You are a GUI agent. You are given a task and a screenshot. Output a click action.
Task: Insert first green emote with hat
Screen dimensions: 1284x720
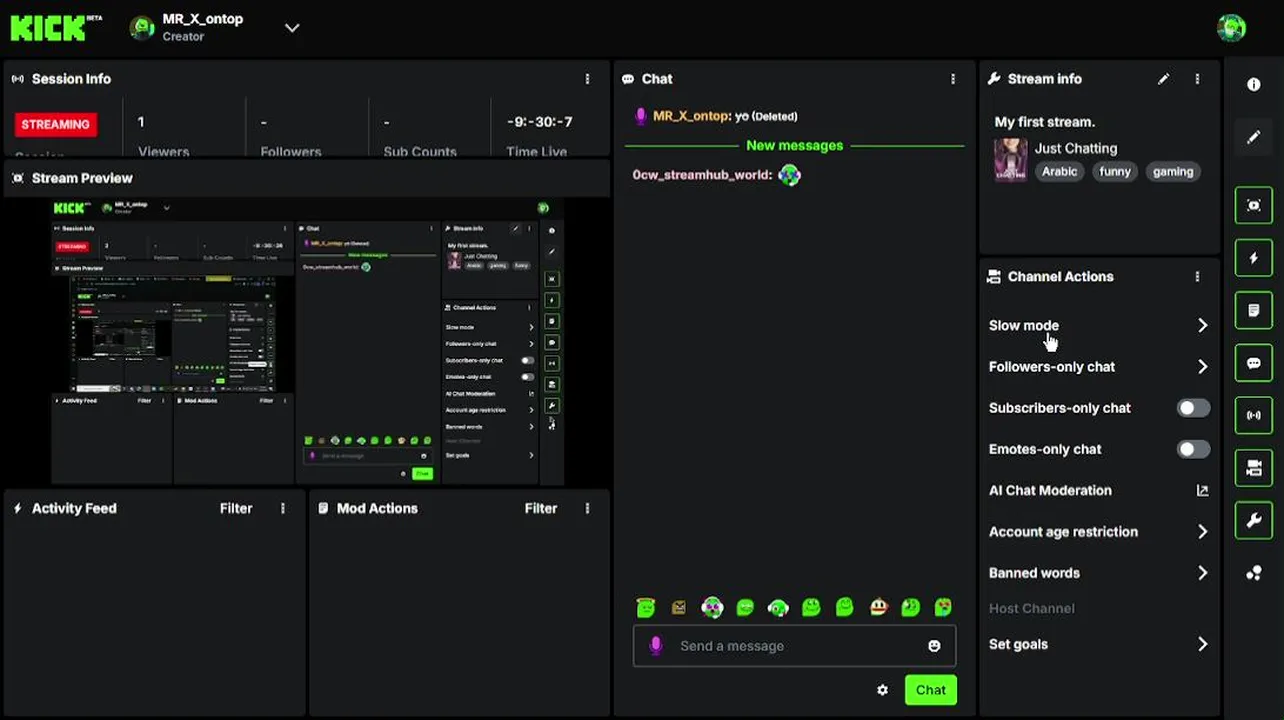click(x=646, y=607)
